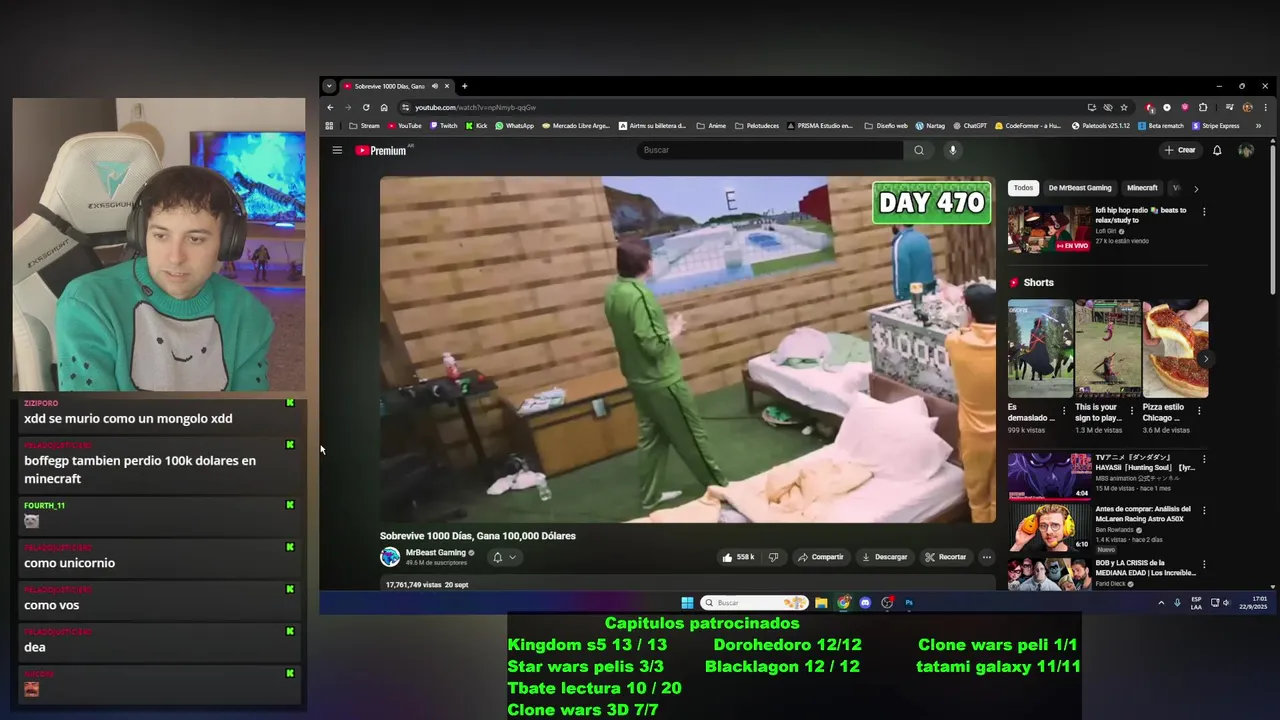Open File Explorer from the taskbar

click(x=821, y=603)
